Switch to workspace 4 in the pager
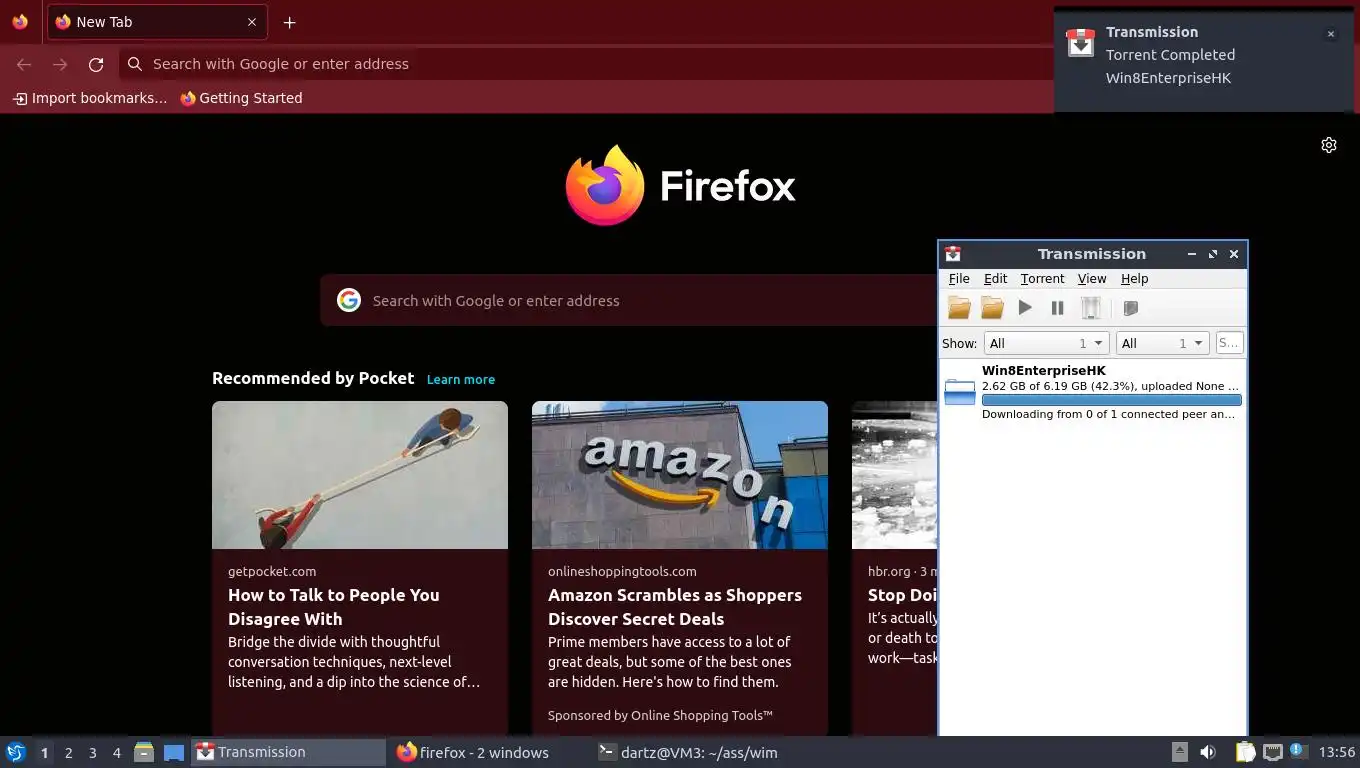Viewport: 1360px width, 768px height. click(117, 752)
